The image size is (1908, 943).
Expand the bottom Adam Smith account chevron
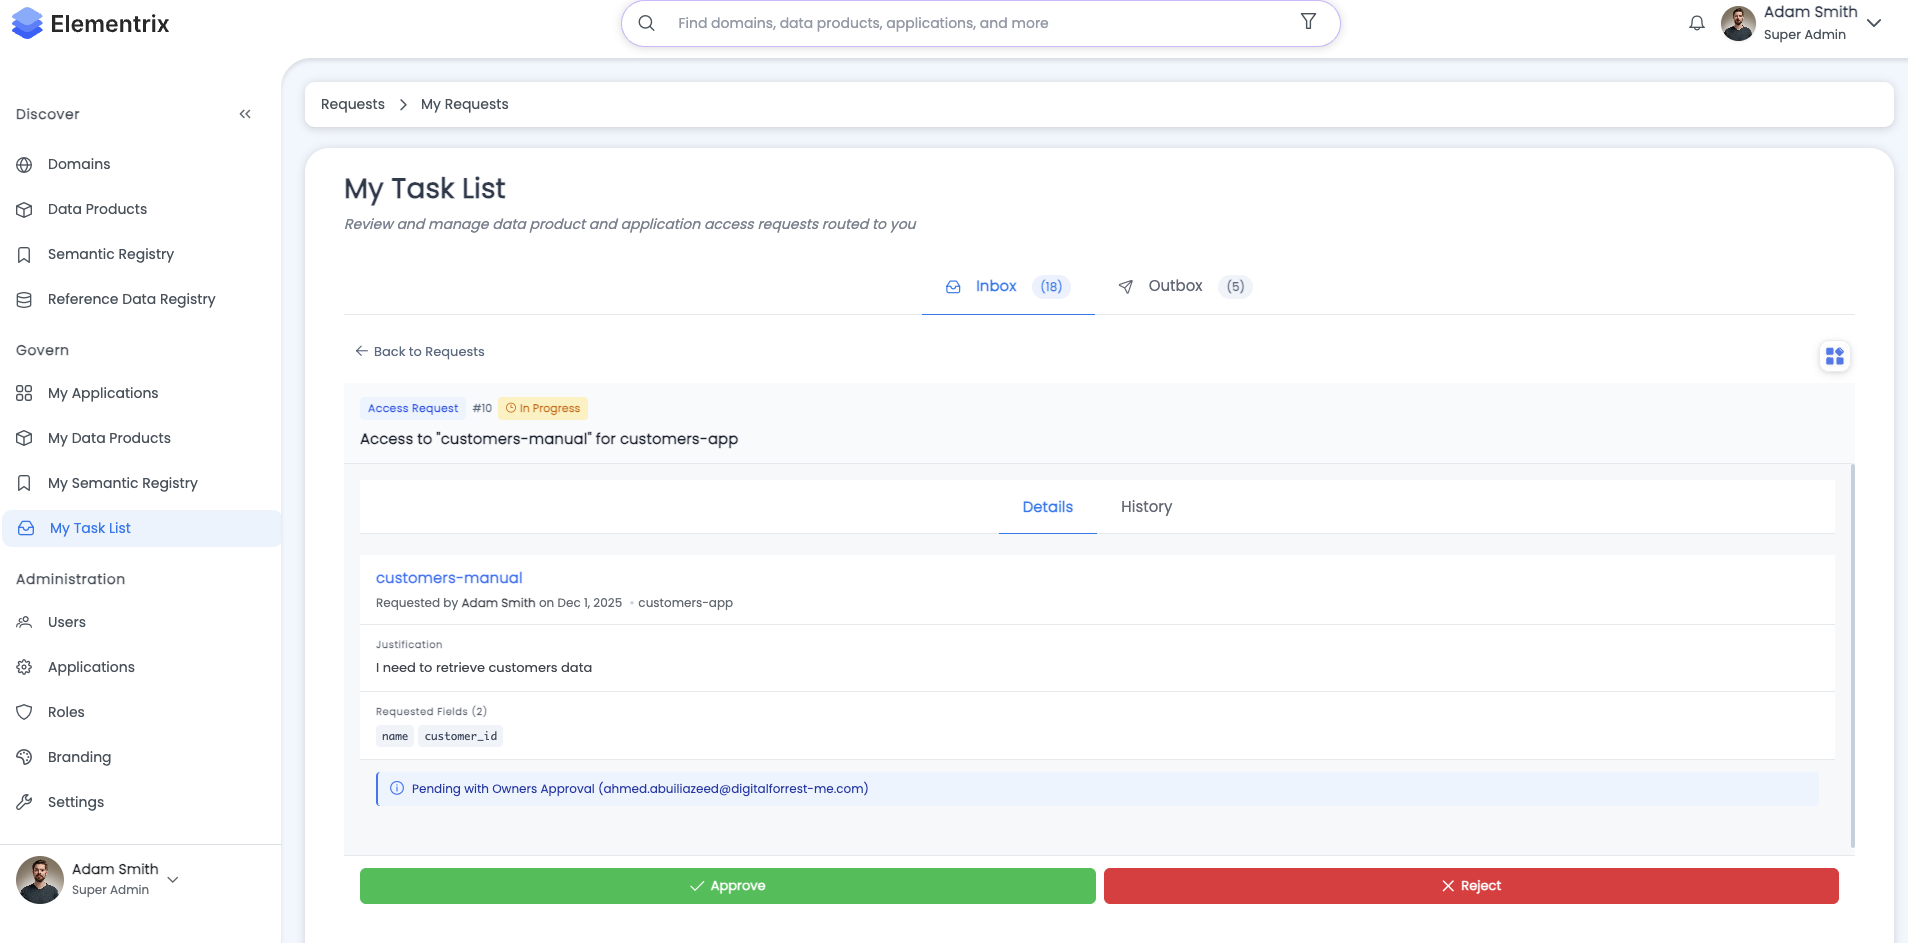pyautogui.click(x=172, y=878)
